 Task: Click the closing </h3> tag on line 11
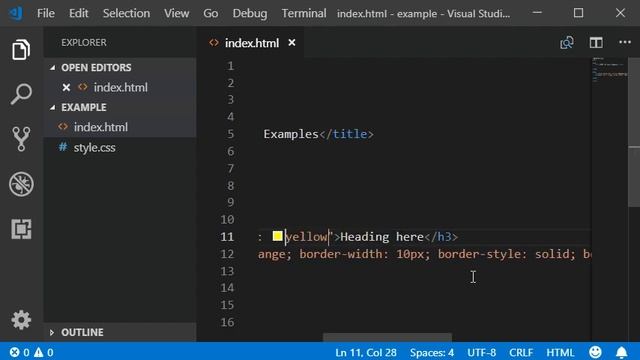point(441,237)
